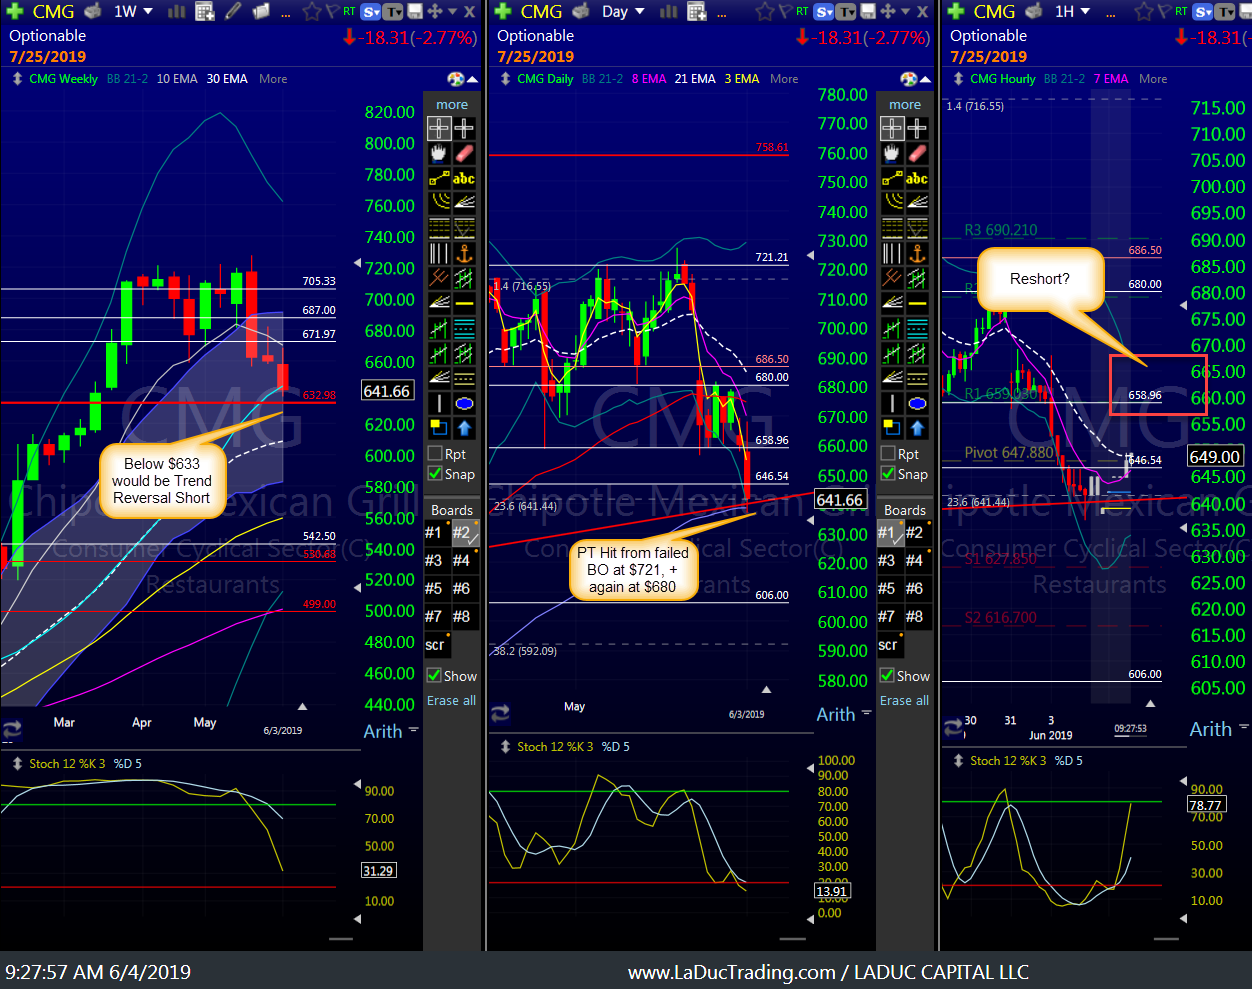
Task: Click the 30 EMA label on weekly chart
Action: pos(227,79)
